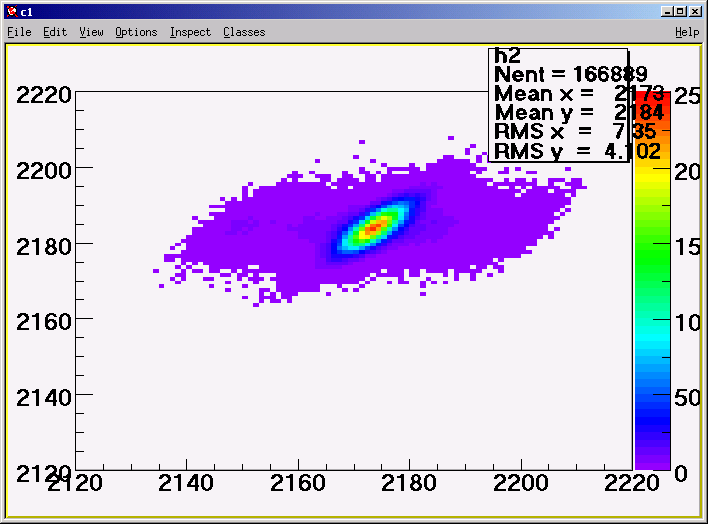Click the Mean y stats line

pos(579,112)
